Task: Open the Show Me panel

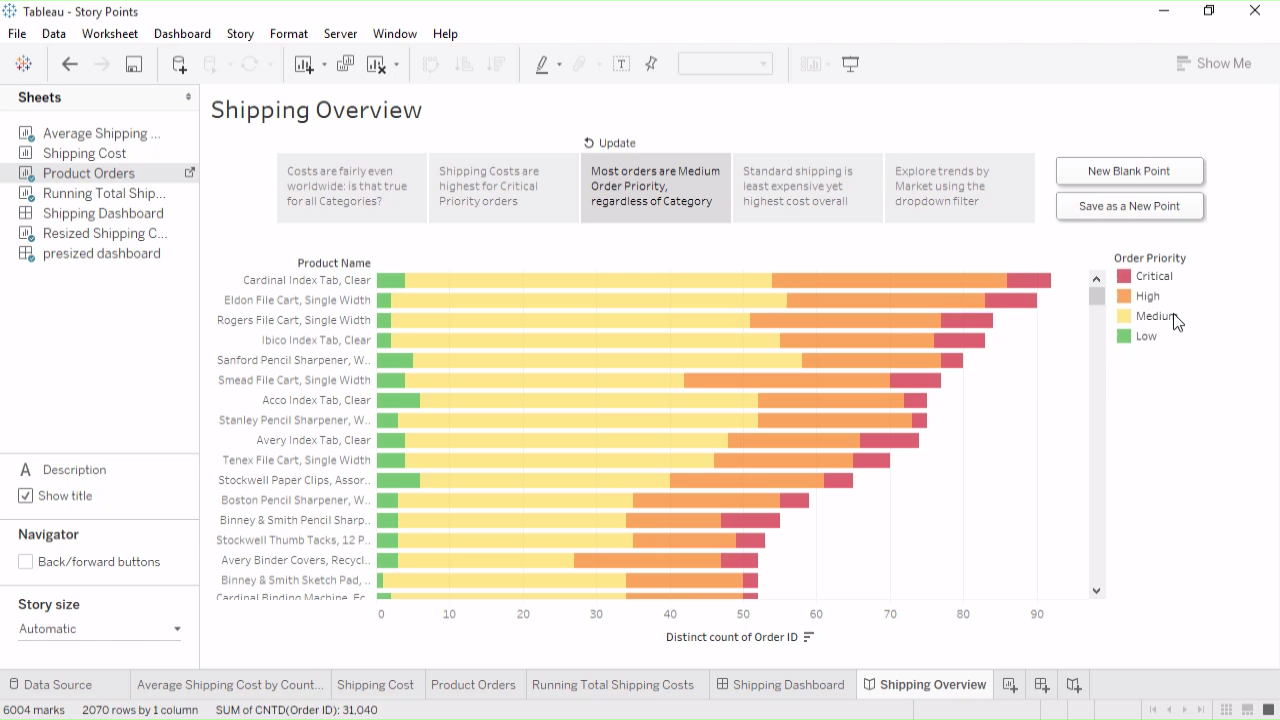Action: pos(1214,63)
